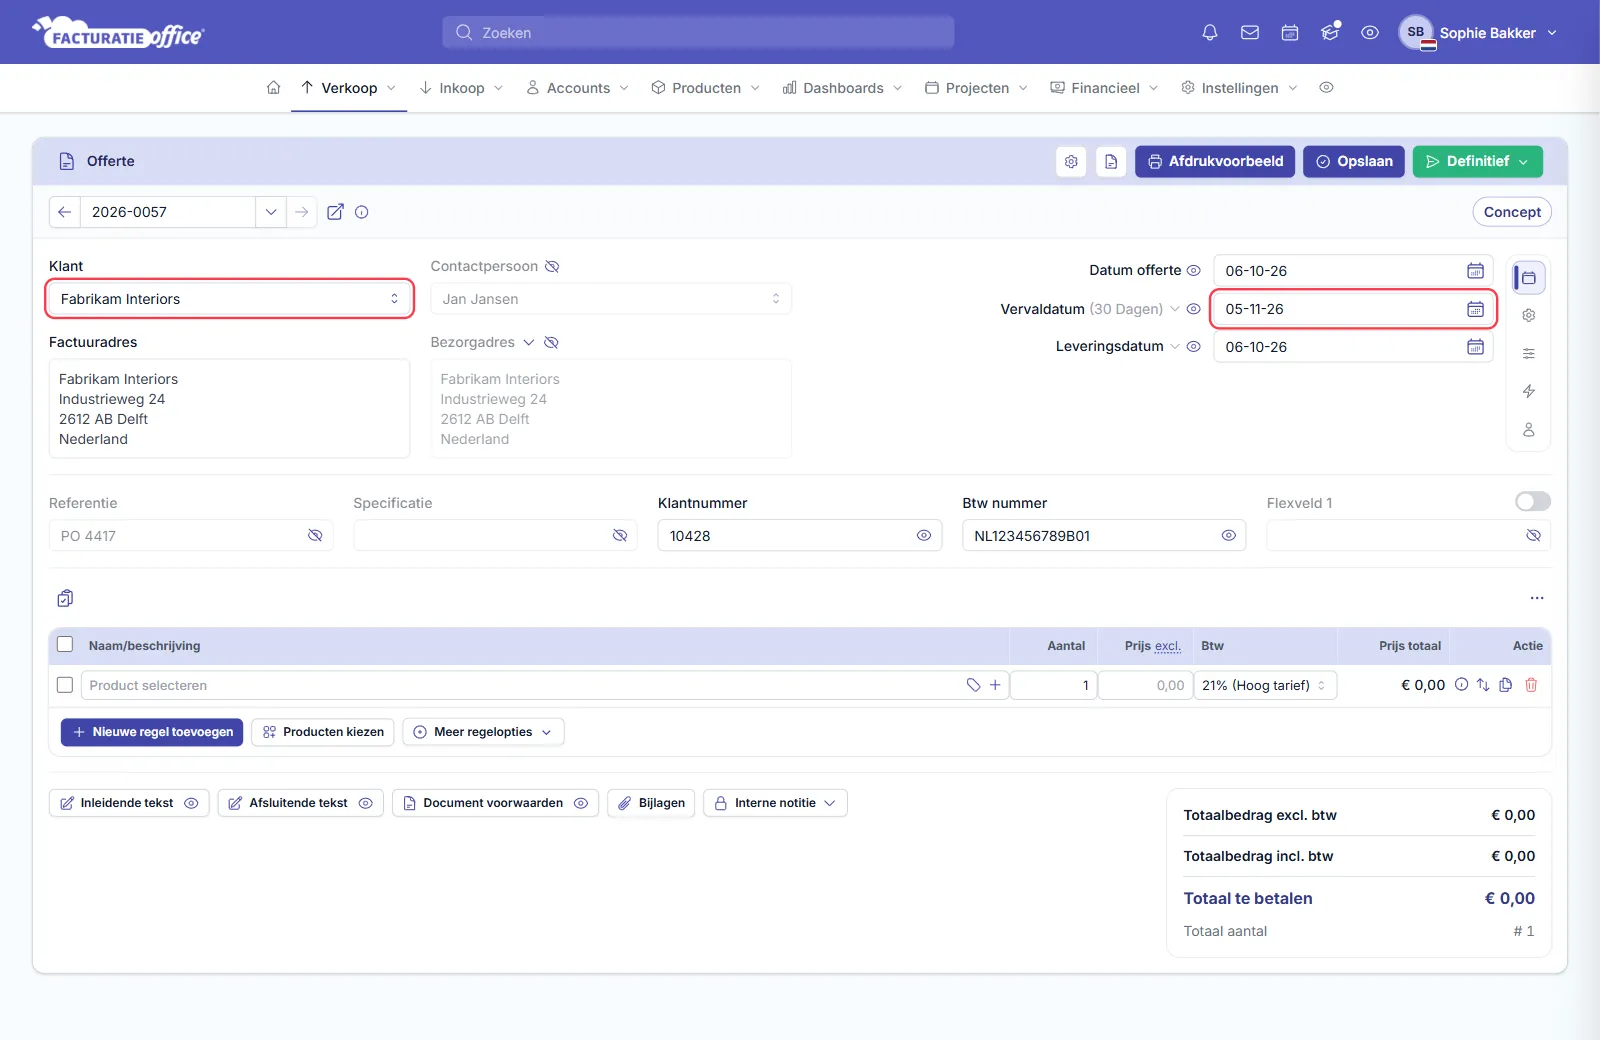Save with the Opslaan button
The width and height of the screenshot is (1600, 1040).
coord(1354,161)
